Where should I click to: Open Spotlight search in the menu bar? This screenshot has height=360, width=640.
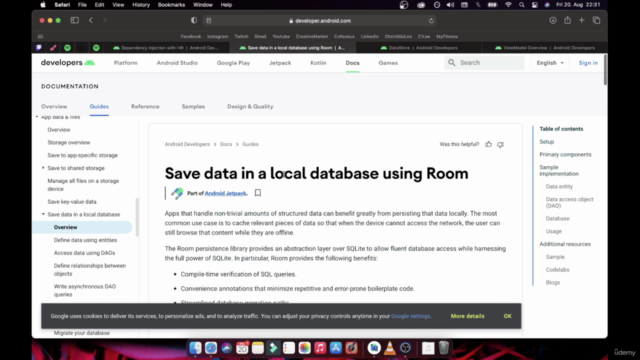tap(522, 5)
